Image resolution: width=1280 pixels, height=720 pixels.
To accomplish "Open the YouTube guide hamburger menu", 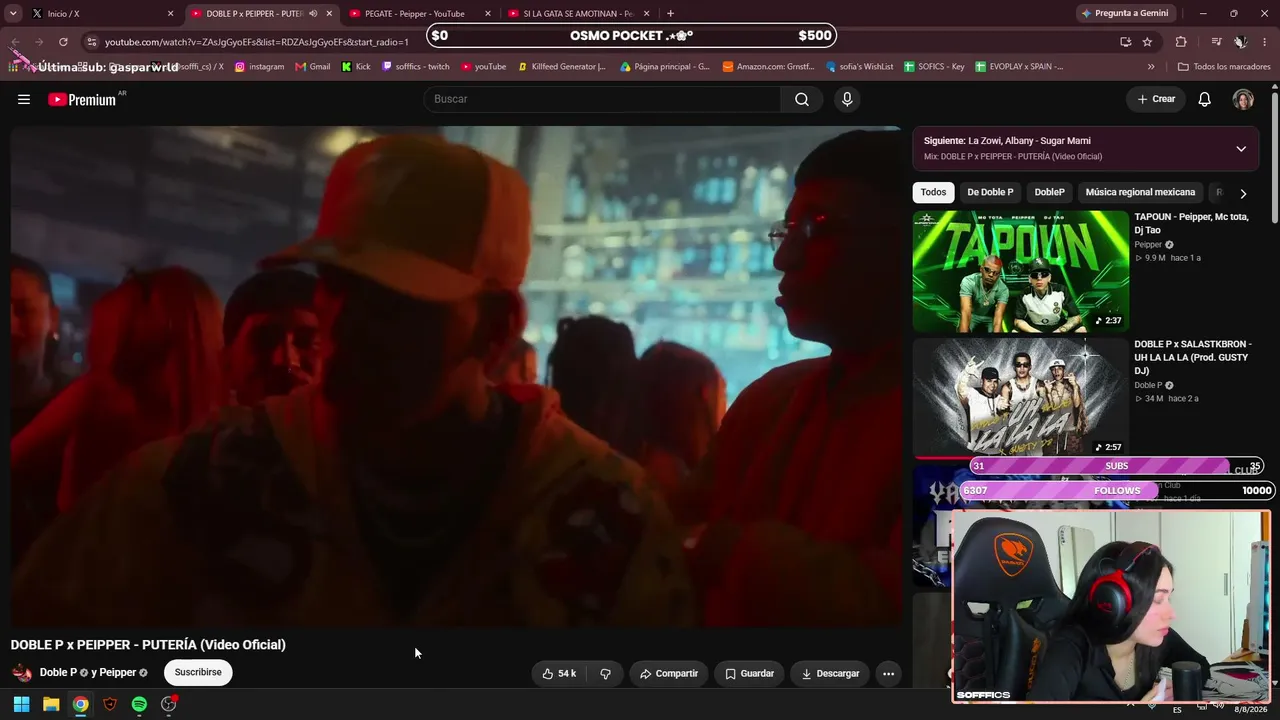I will click(24, 99).
